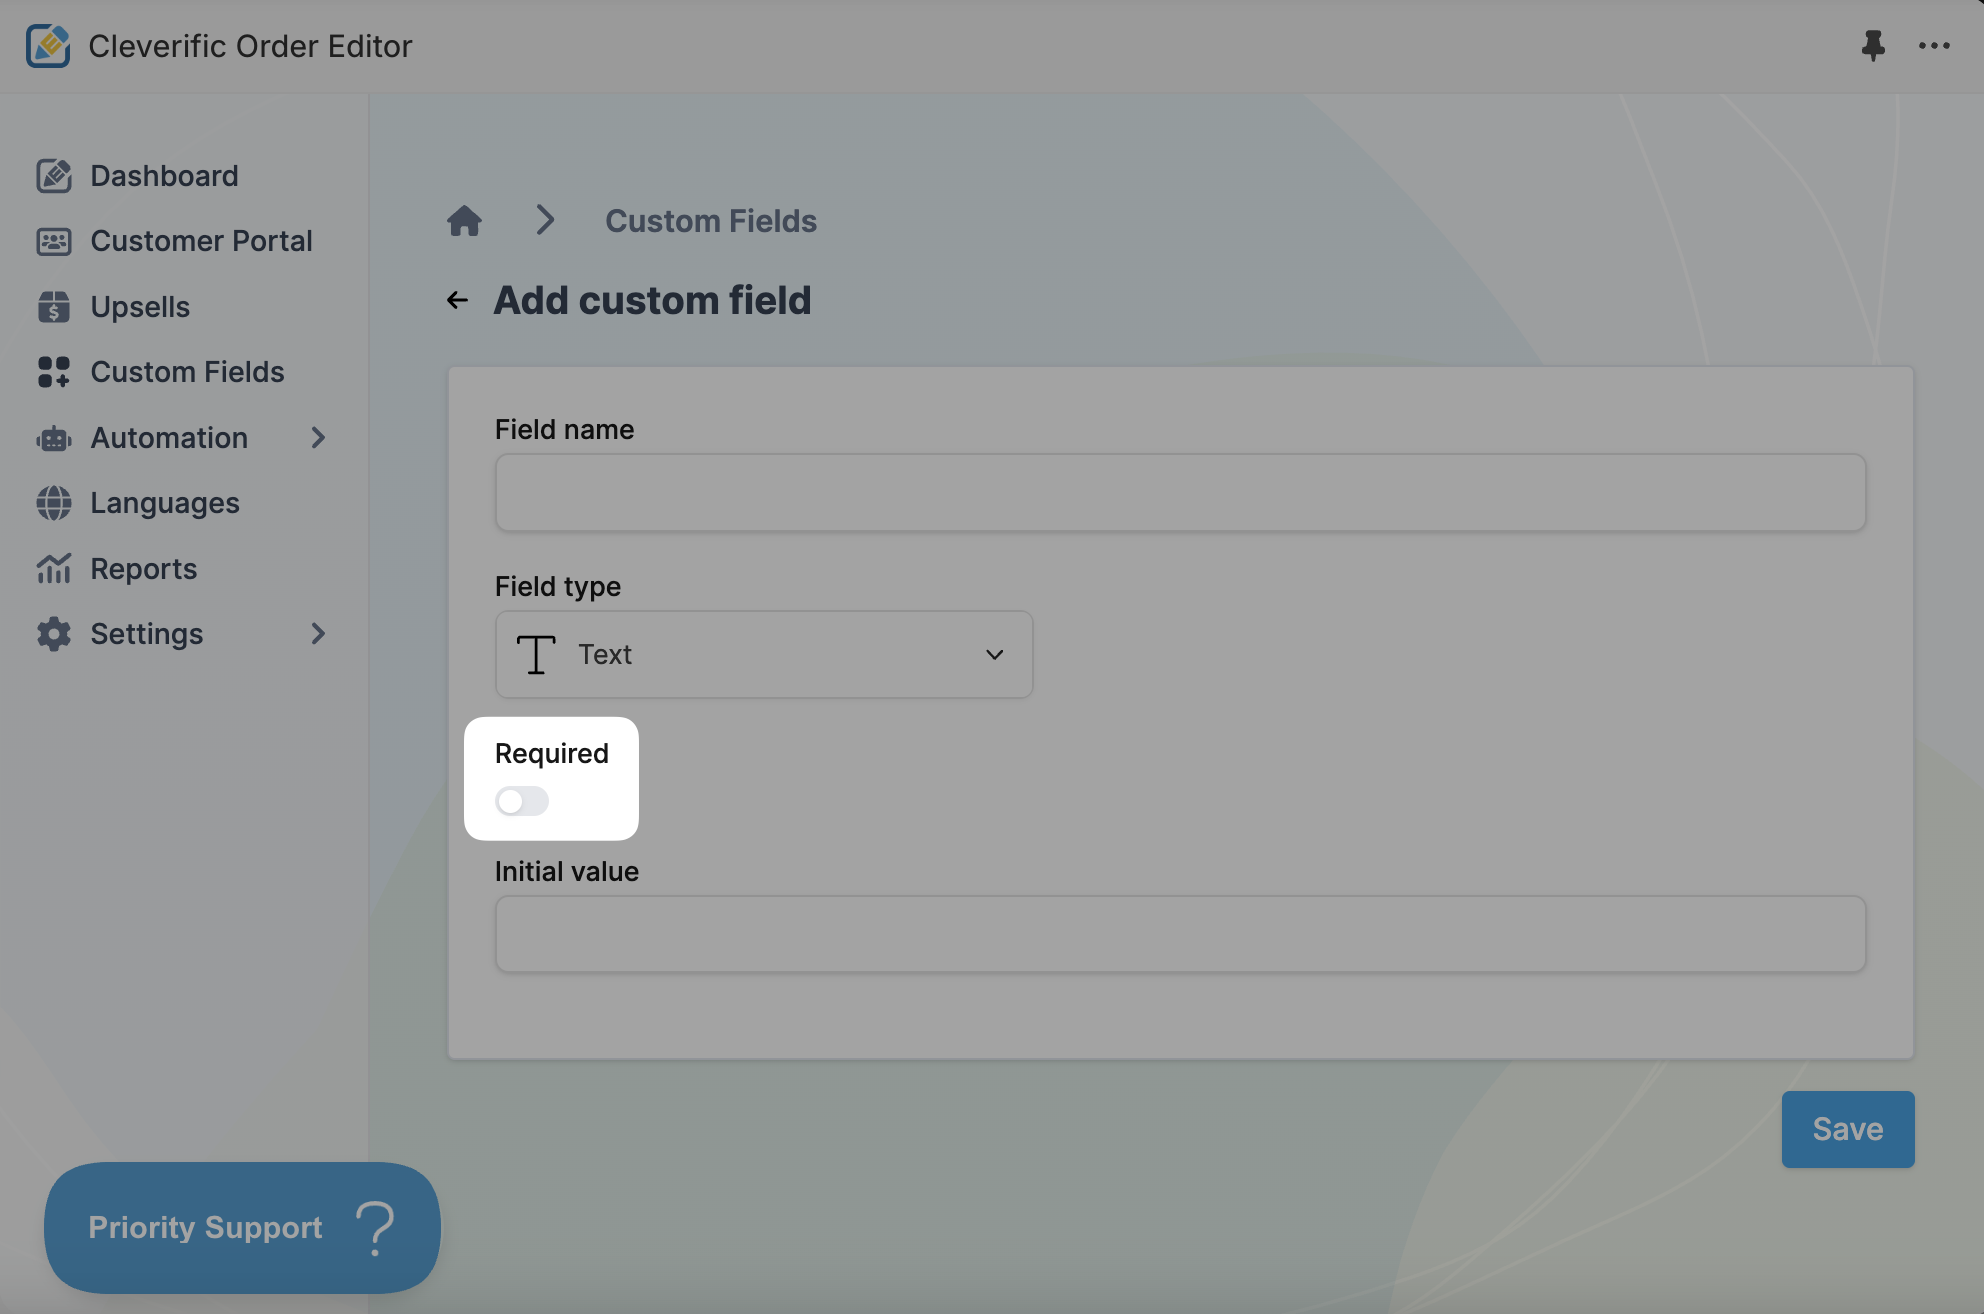1984x1314 pixels.
Task: Expand the Automation submenu chevron
Action: coord(318,438)
